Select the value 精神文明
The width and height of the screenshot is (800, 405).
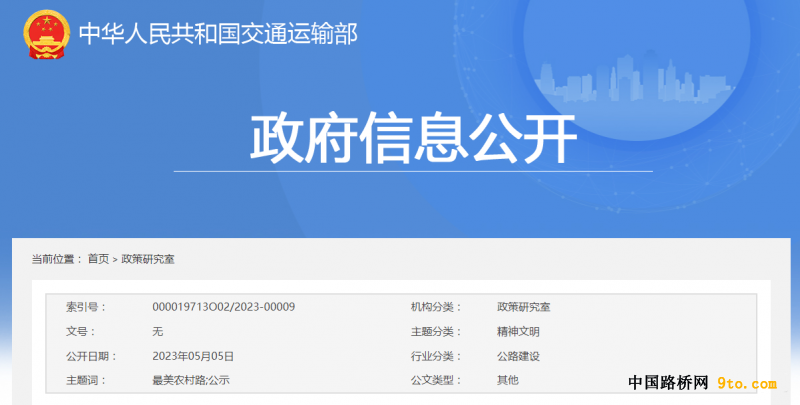(x=518, y=332)
